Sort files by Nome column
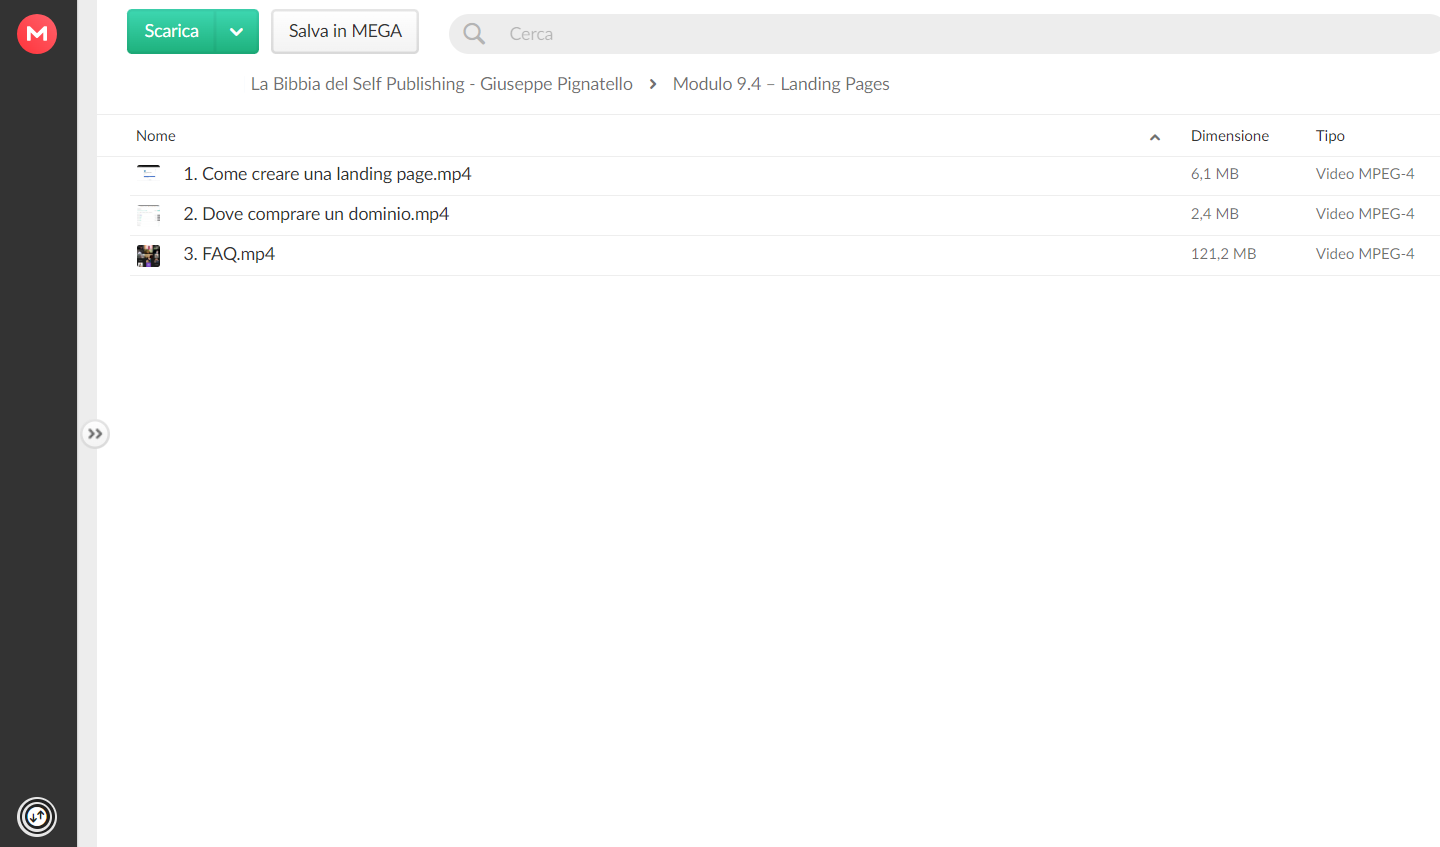This screenshot has width=1440, height=847. click(156, 136)
